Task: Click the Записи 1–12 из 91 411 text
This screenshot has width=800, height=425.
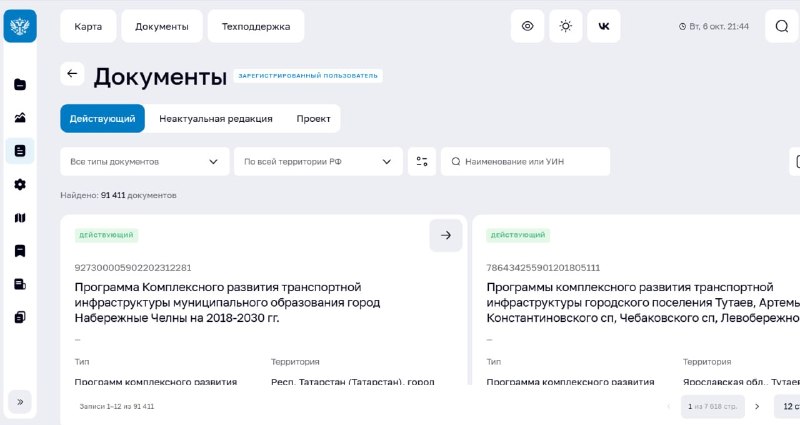Action: pos(117,407)
